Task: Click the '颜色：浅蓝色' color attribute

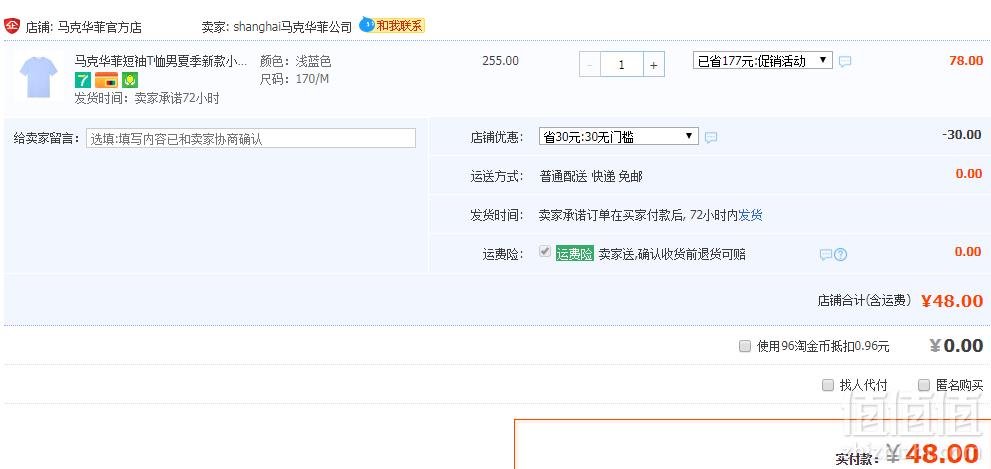Action: click(296, 61)
